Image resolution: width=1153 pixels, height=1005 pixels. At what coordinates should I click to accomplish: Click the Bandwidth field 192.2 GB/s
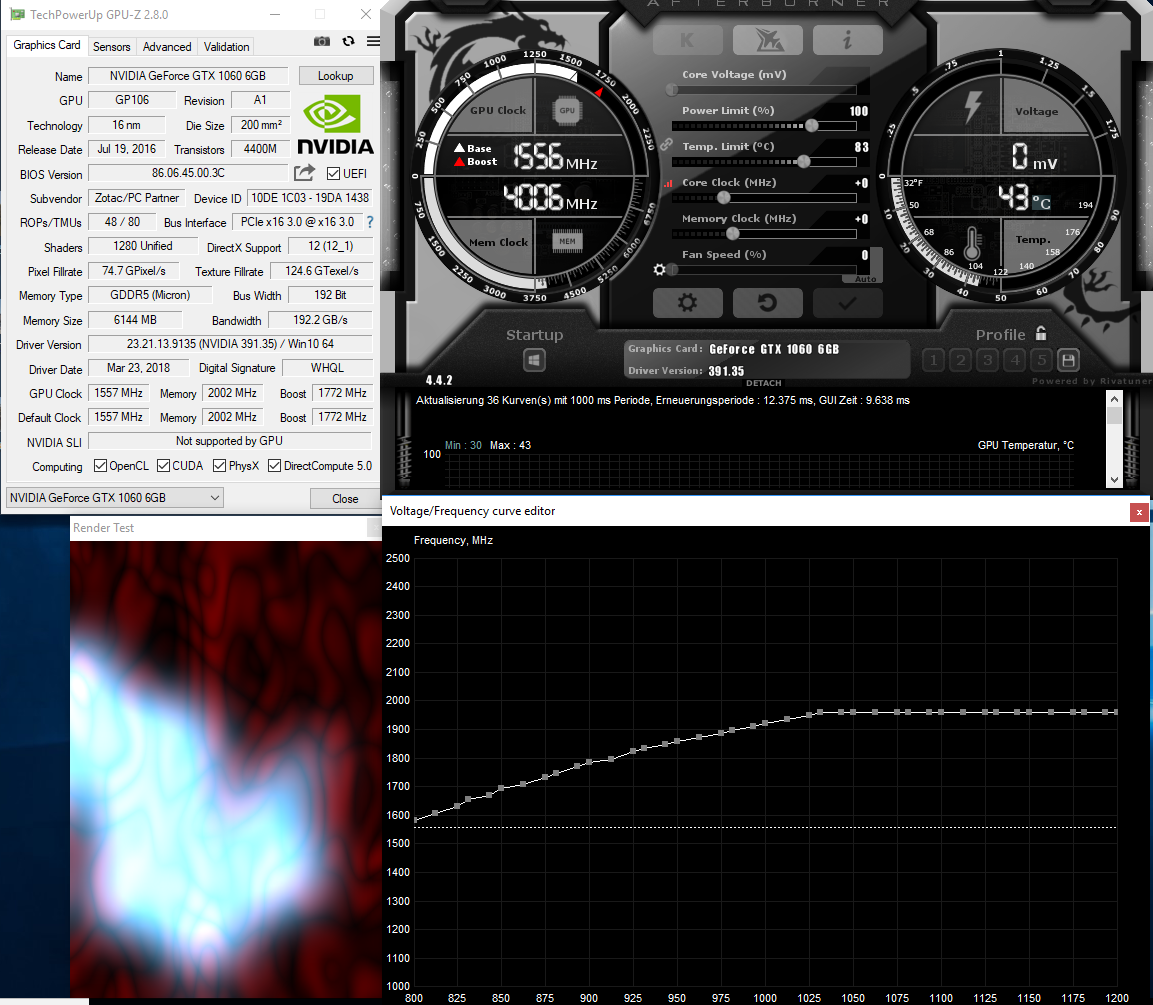pyautogui.click(x=321, y=320)
